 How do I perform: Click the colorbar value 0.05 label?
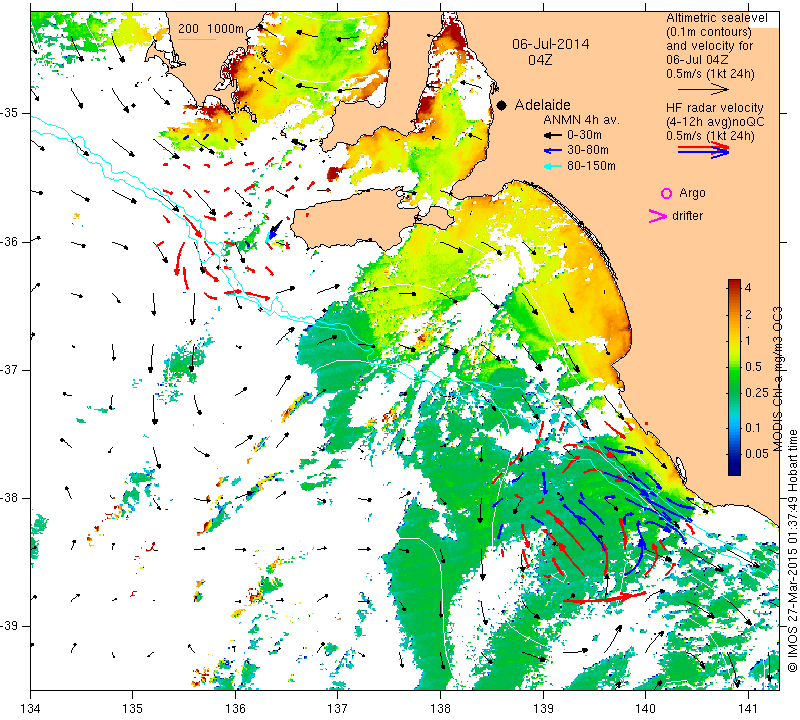[757, 454]
